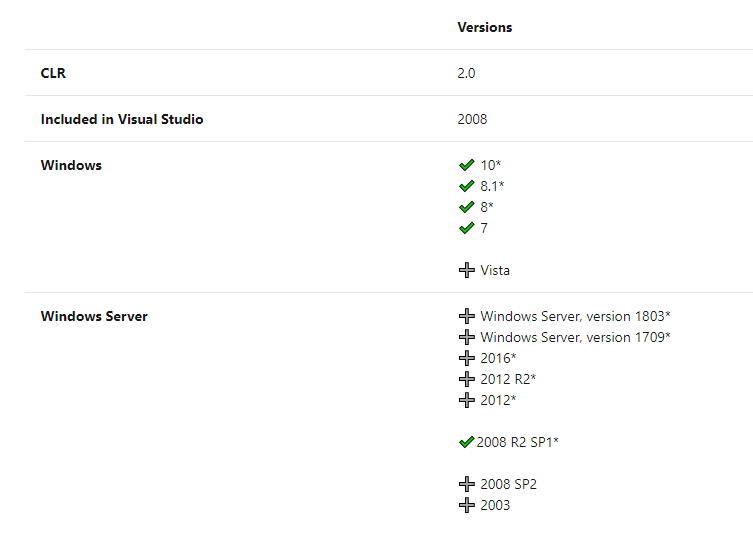
Task: Select the CLR version 2.0 value
Action: pos(466,73)
